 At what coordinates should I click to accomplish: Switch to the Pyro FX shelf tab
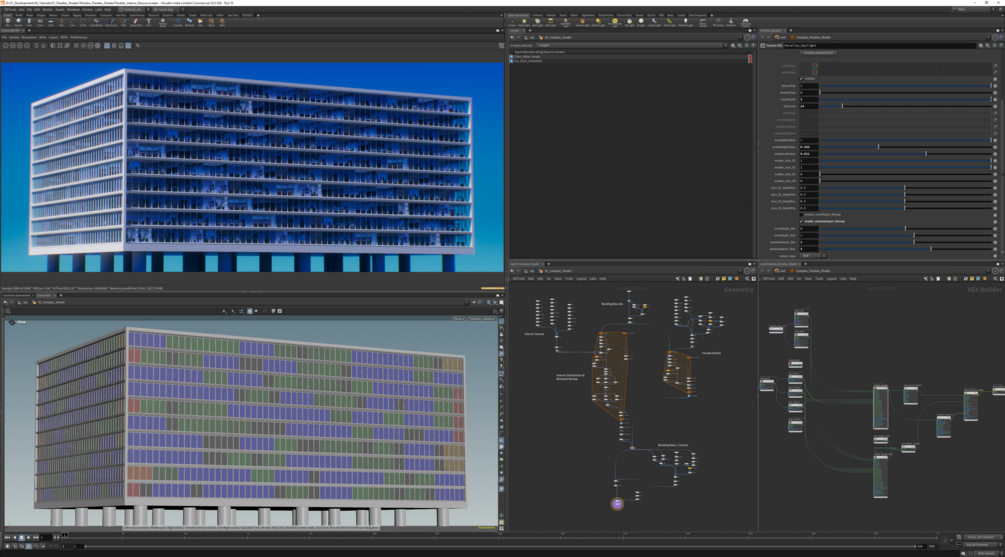tap(651, 15)
